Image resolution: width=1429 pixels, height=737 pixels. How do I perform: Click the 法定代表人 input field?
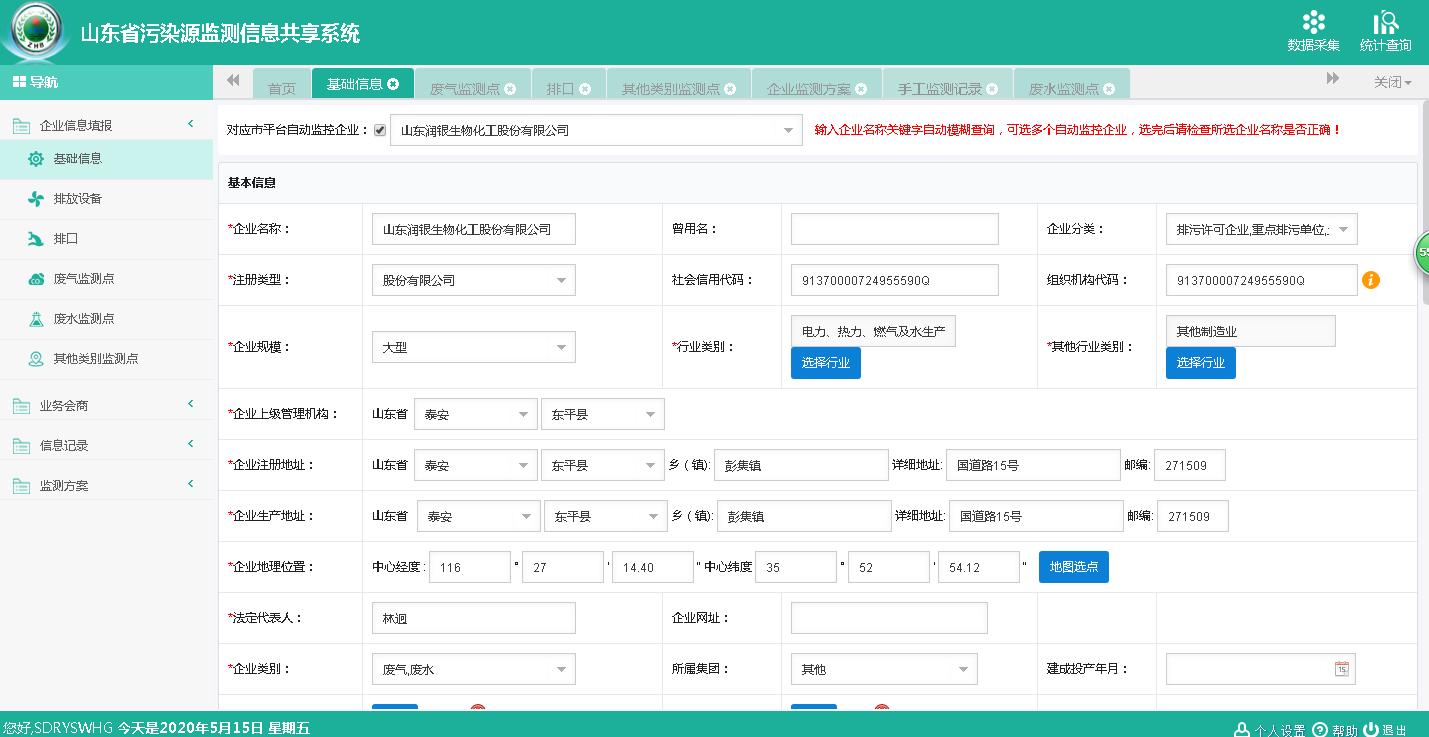pyautogui.click(x=473, y=618)
